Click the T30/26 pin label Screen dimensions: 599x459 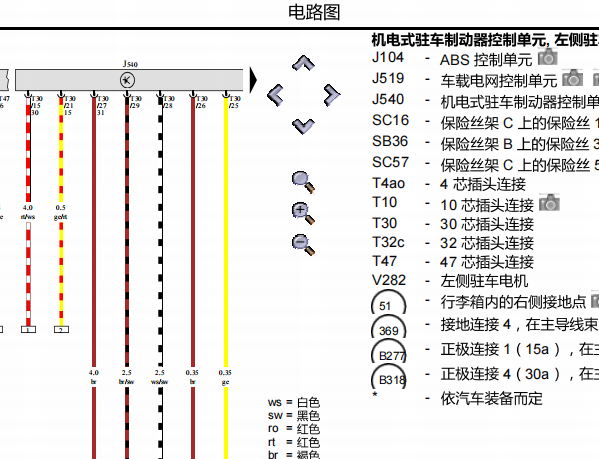201,102
